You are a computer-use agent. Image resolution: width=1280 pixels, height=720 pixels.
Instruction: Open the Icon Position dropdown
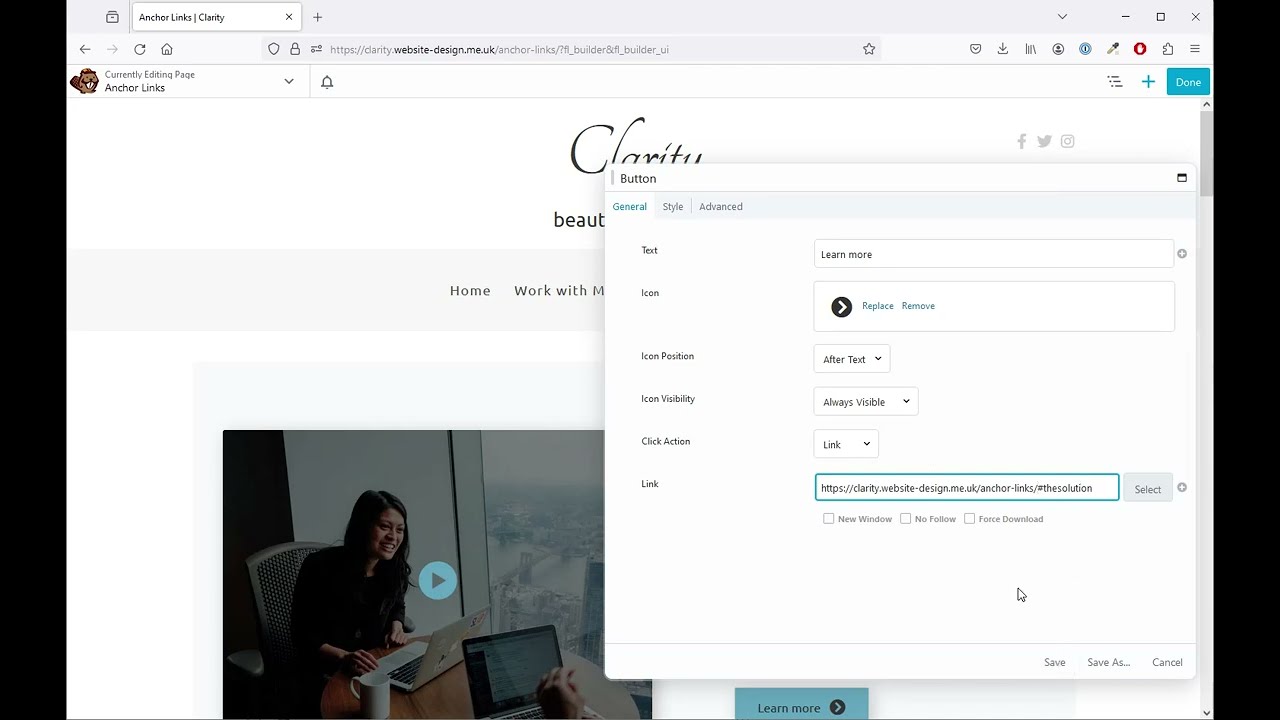point(852,359)
